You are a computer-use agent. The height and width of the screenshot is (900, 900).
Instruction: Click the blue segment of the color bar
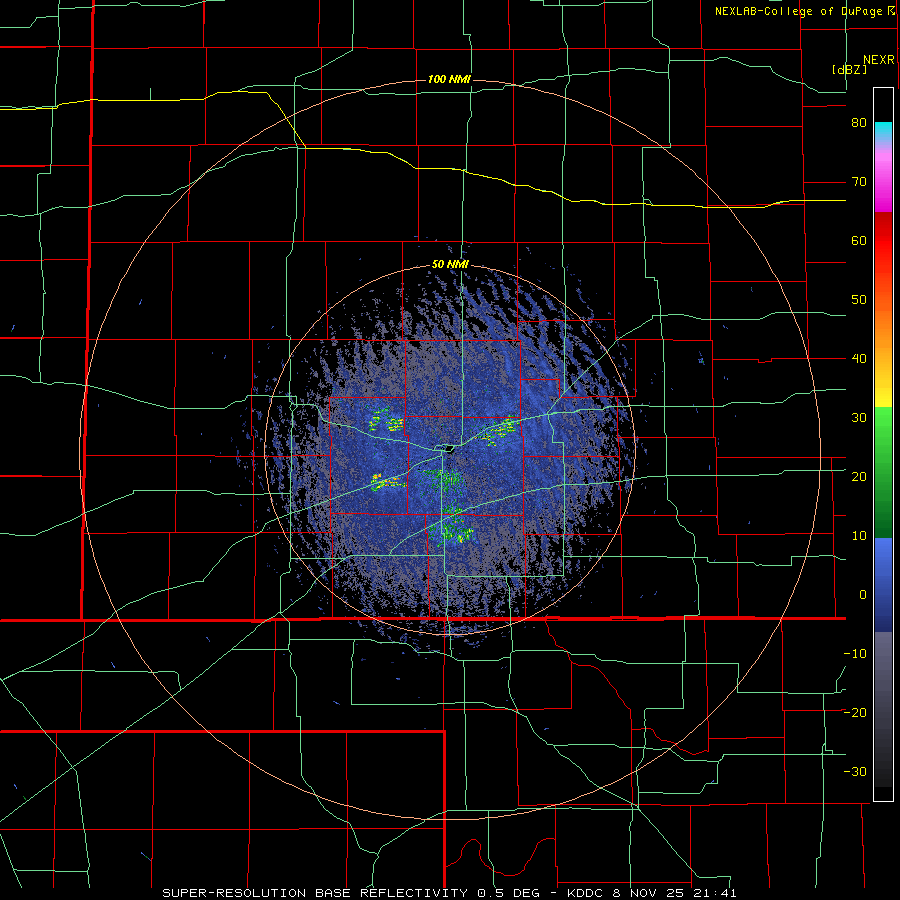883,585
